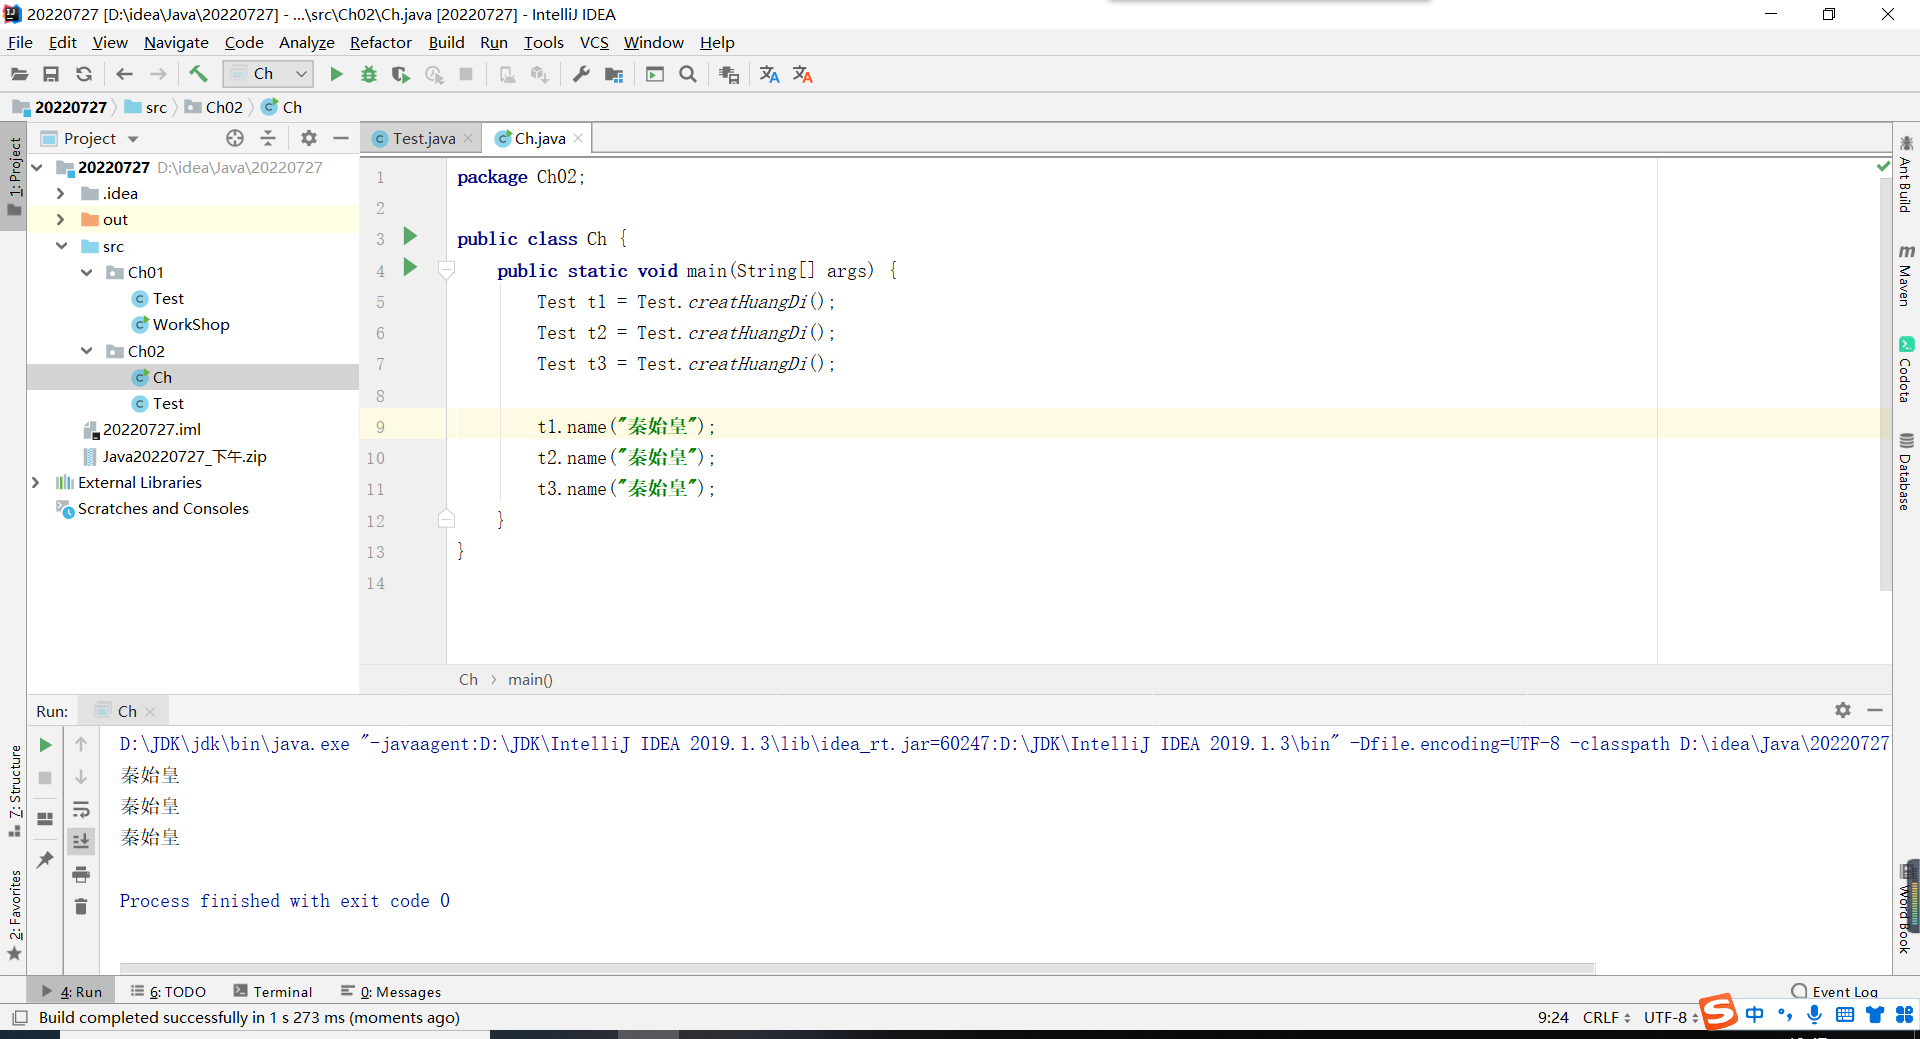This screenshot has width=1920, height=1039.
Task: Open the Ch run configuration dropdown
Action: point(268,74)
